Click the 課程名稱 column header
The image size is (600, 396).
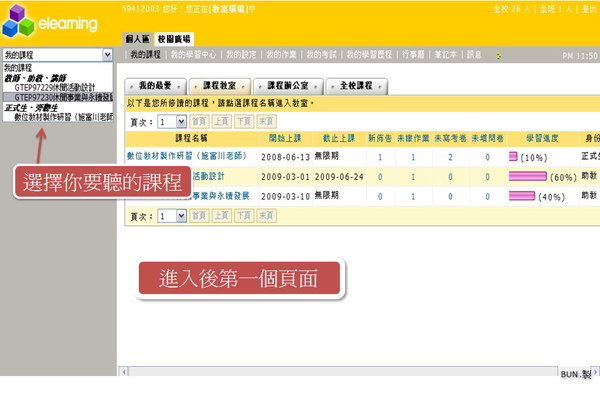click(191, 138)
